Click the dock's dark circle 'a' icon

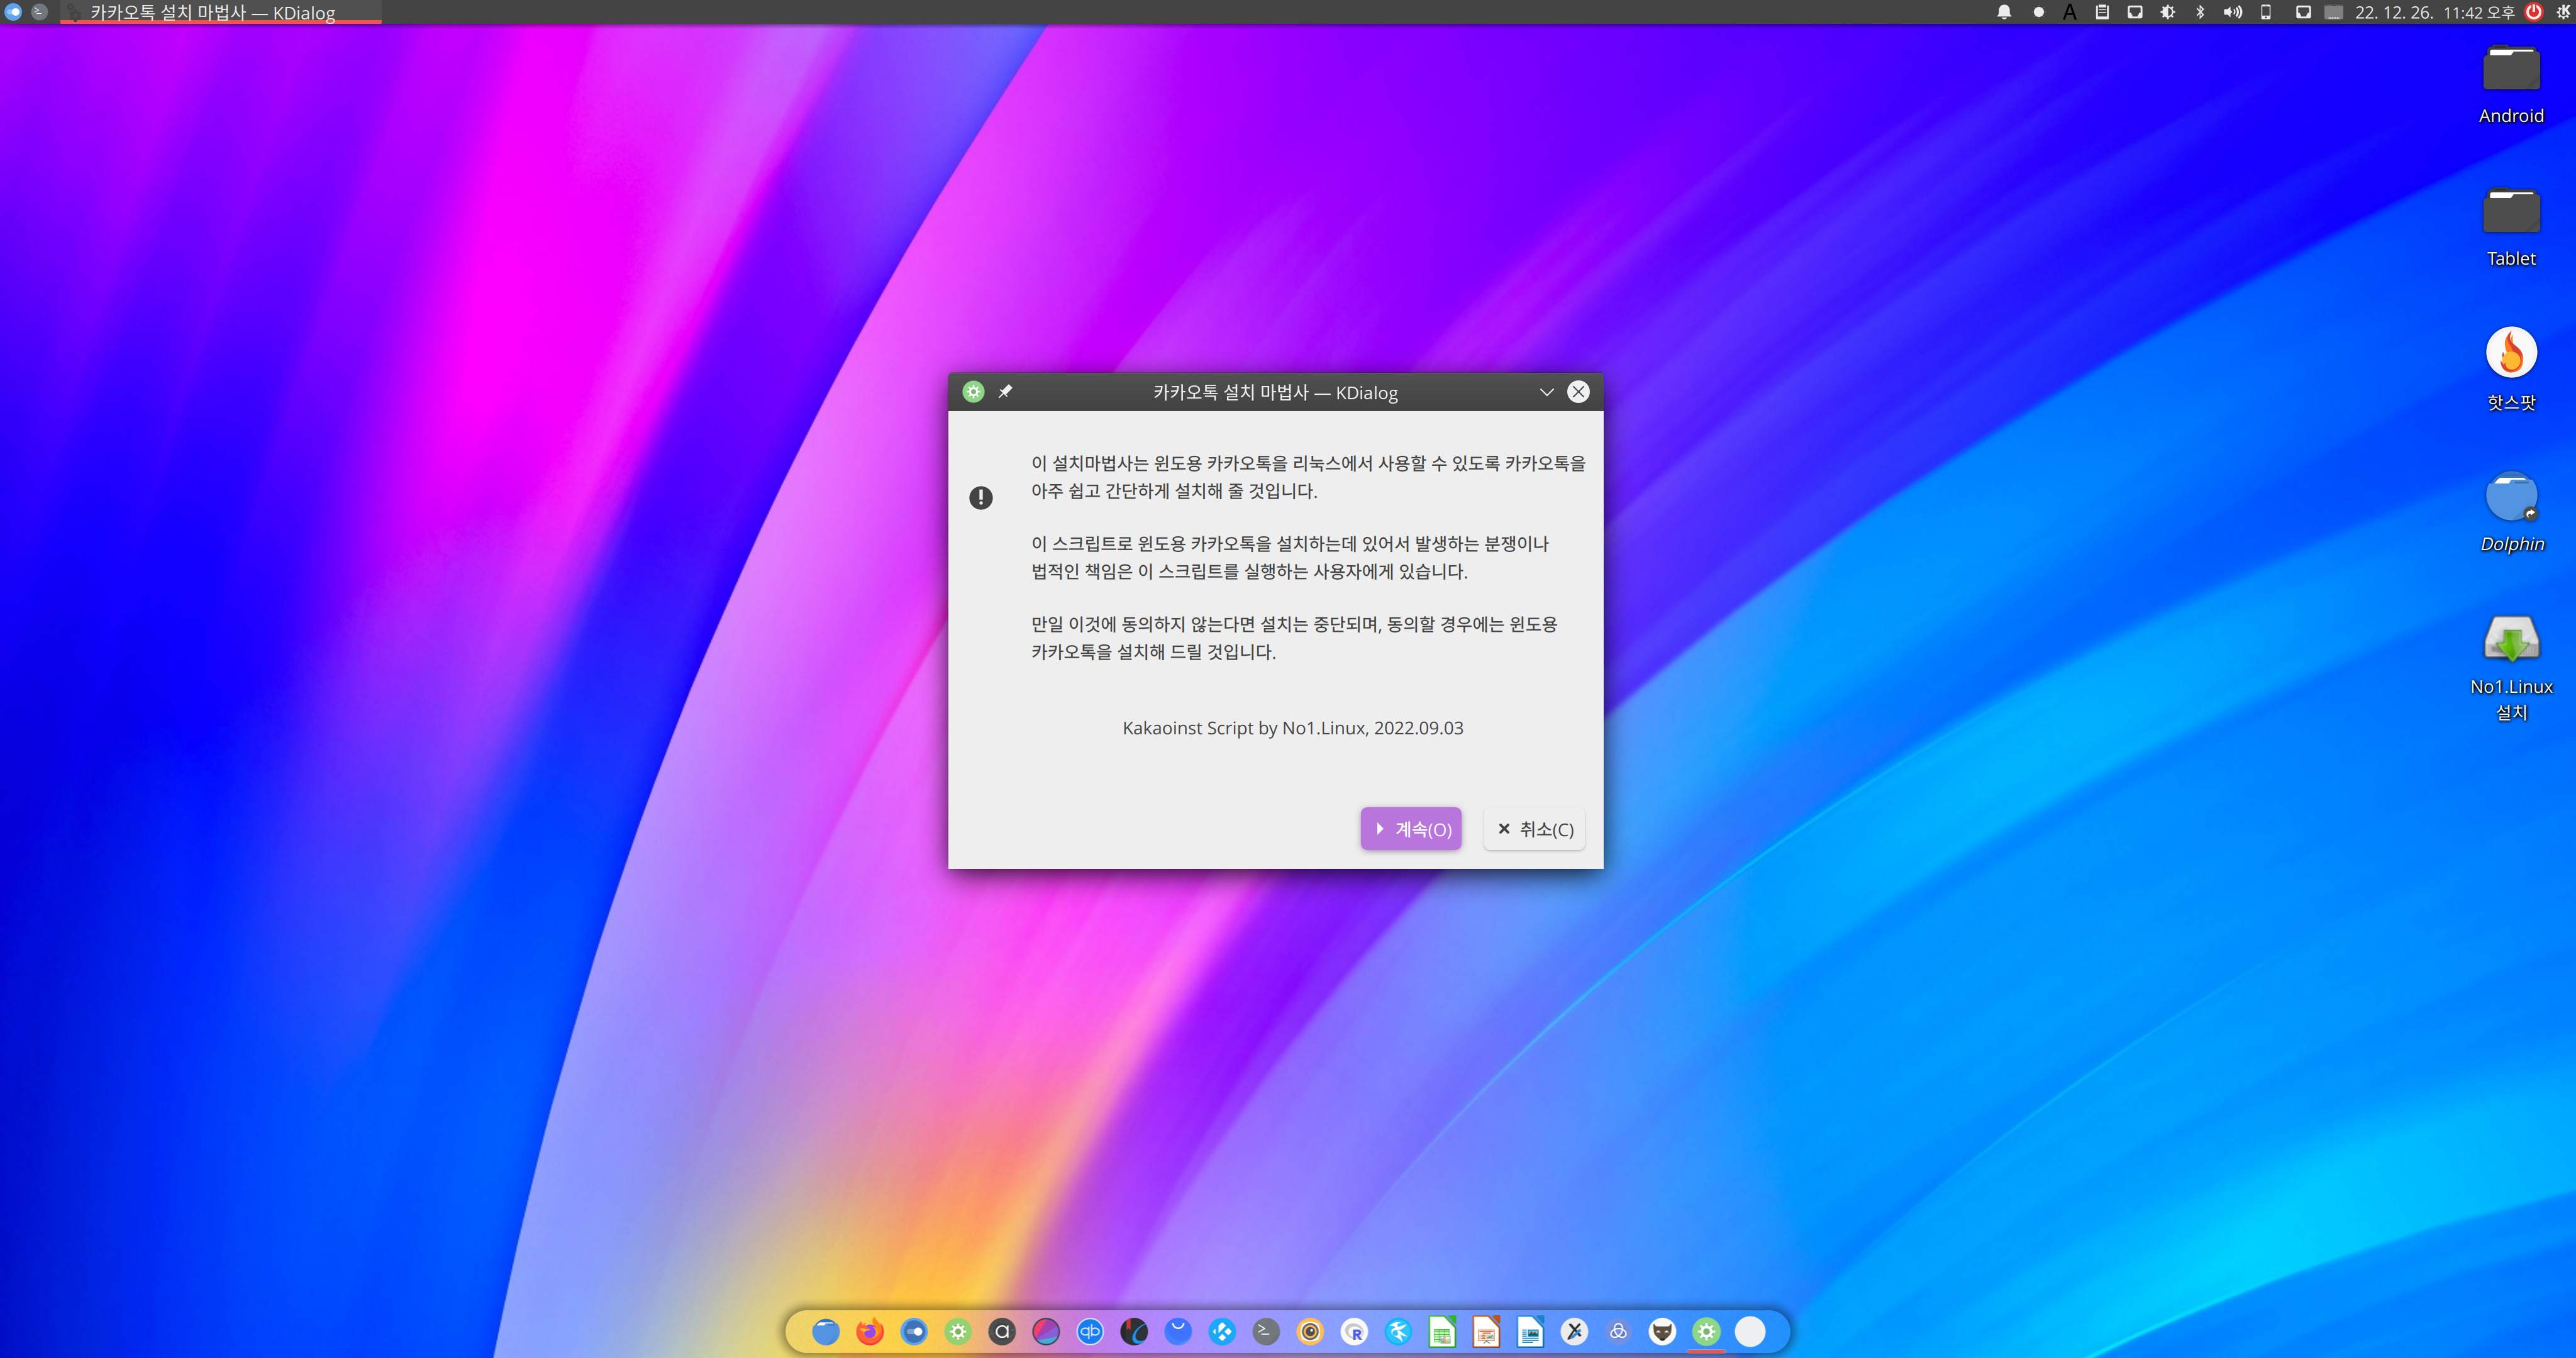pos(1002,1331)
